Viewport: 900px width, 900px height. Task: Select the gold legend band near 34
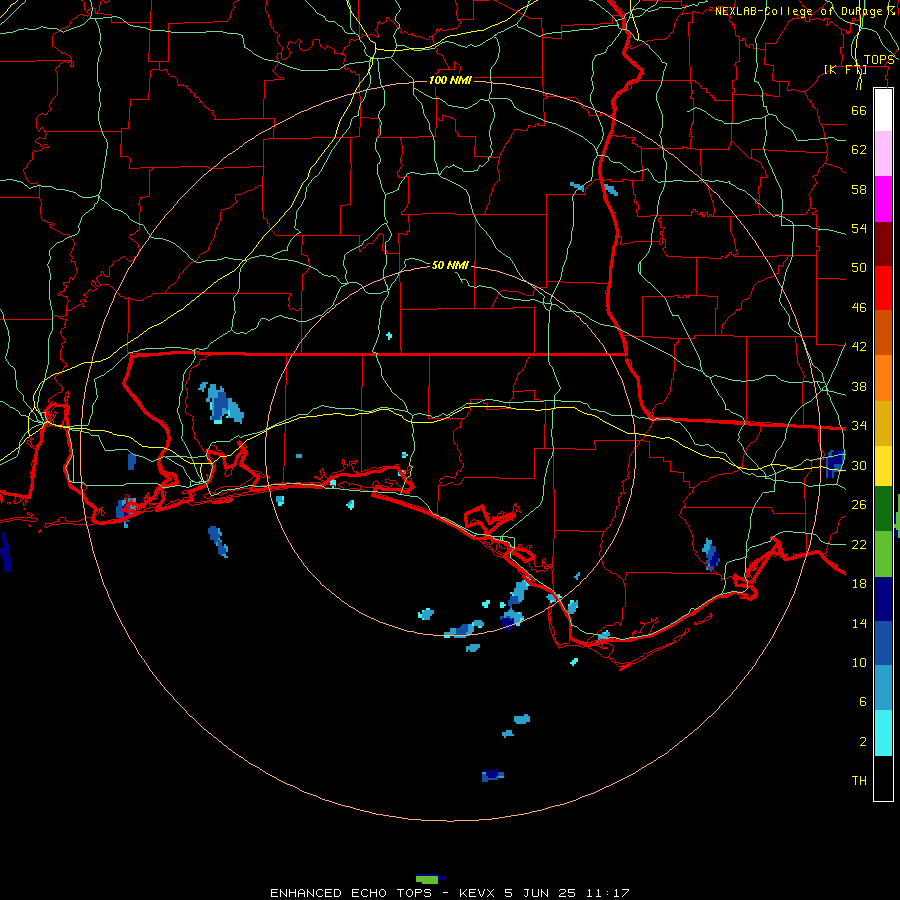pos(883,423)
